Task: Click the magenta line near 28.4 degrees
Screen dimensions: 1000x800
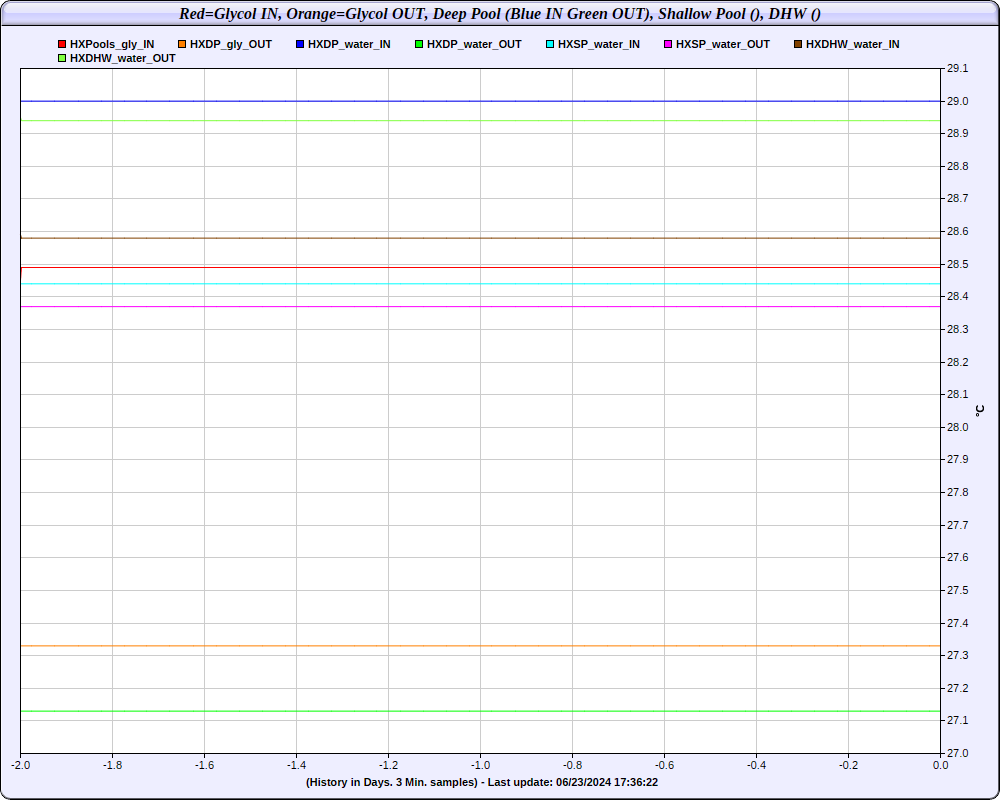Action: [480, 307]
